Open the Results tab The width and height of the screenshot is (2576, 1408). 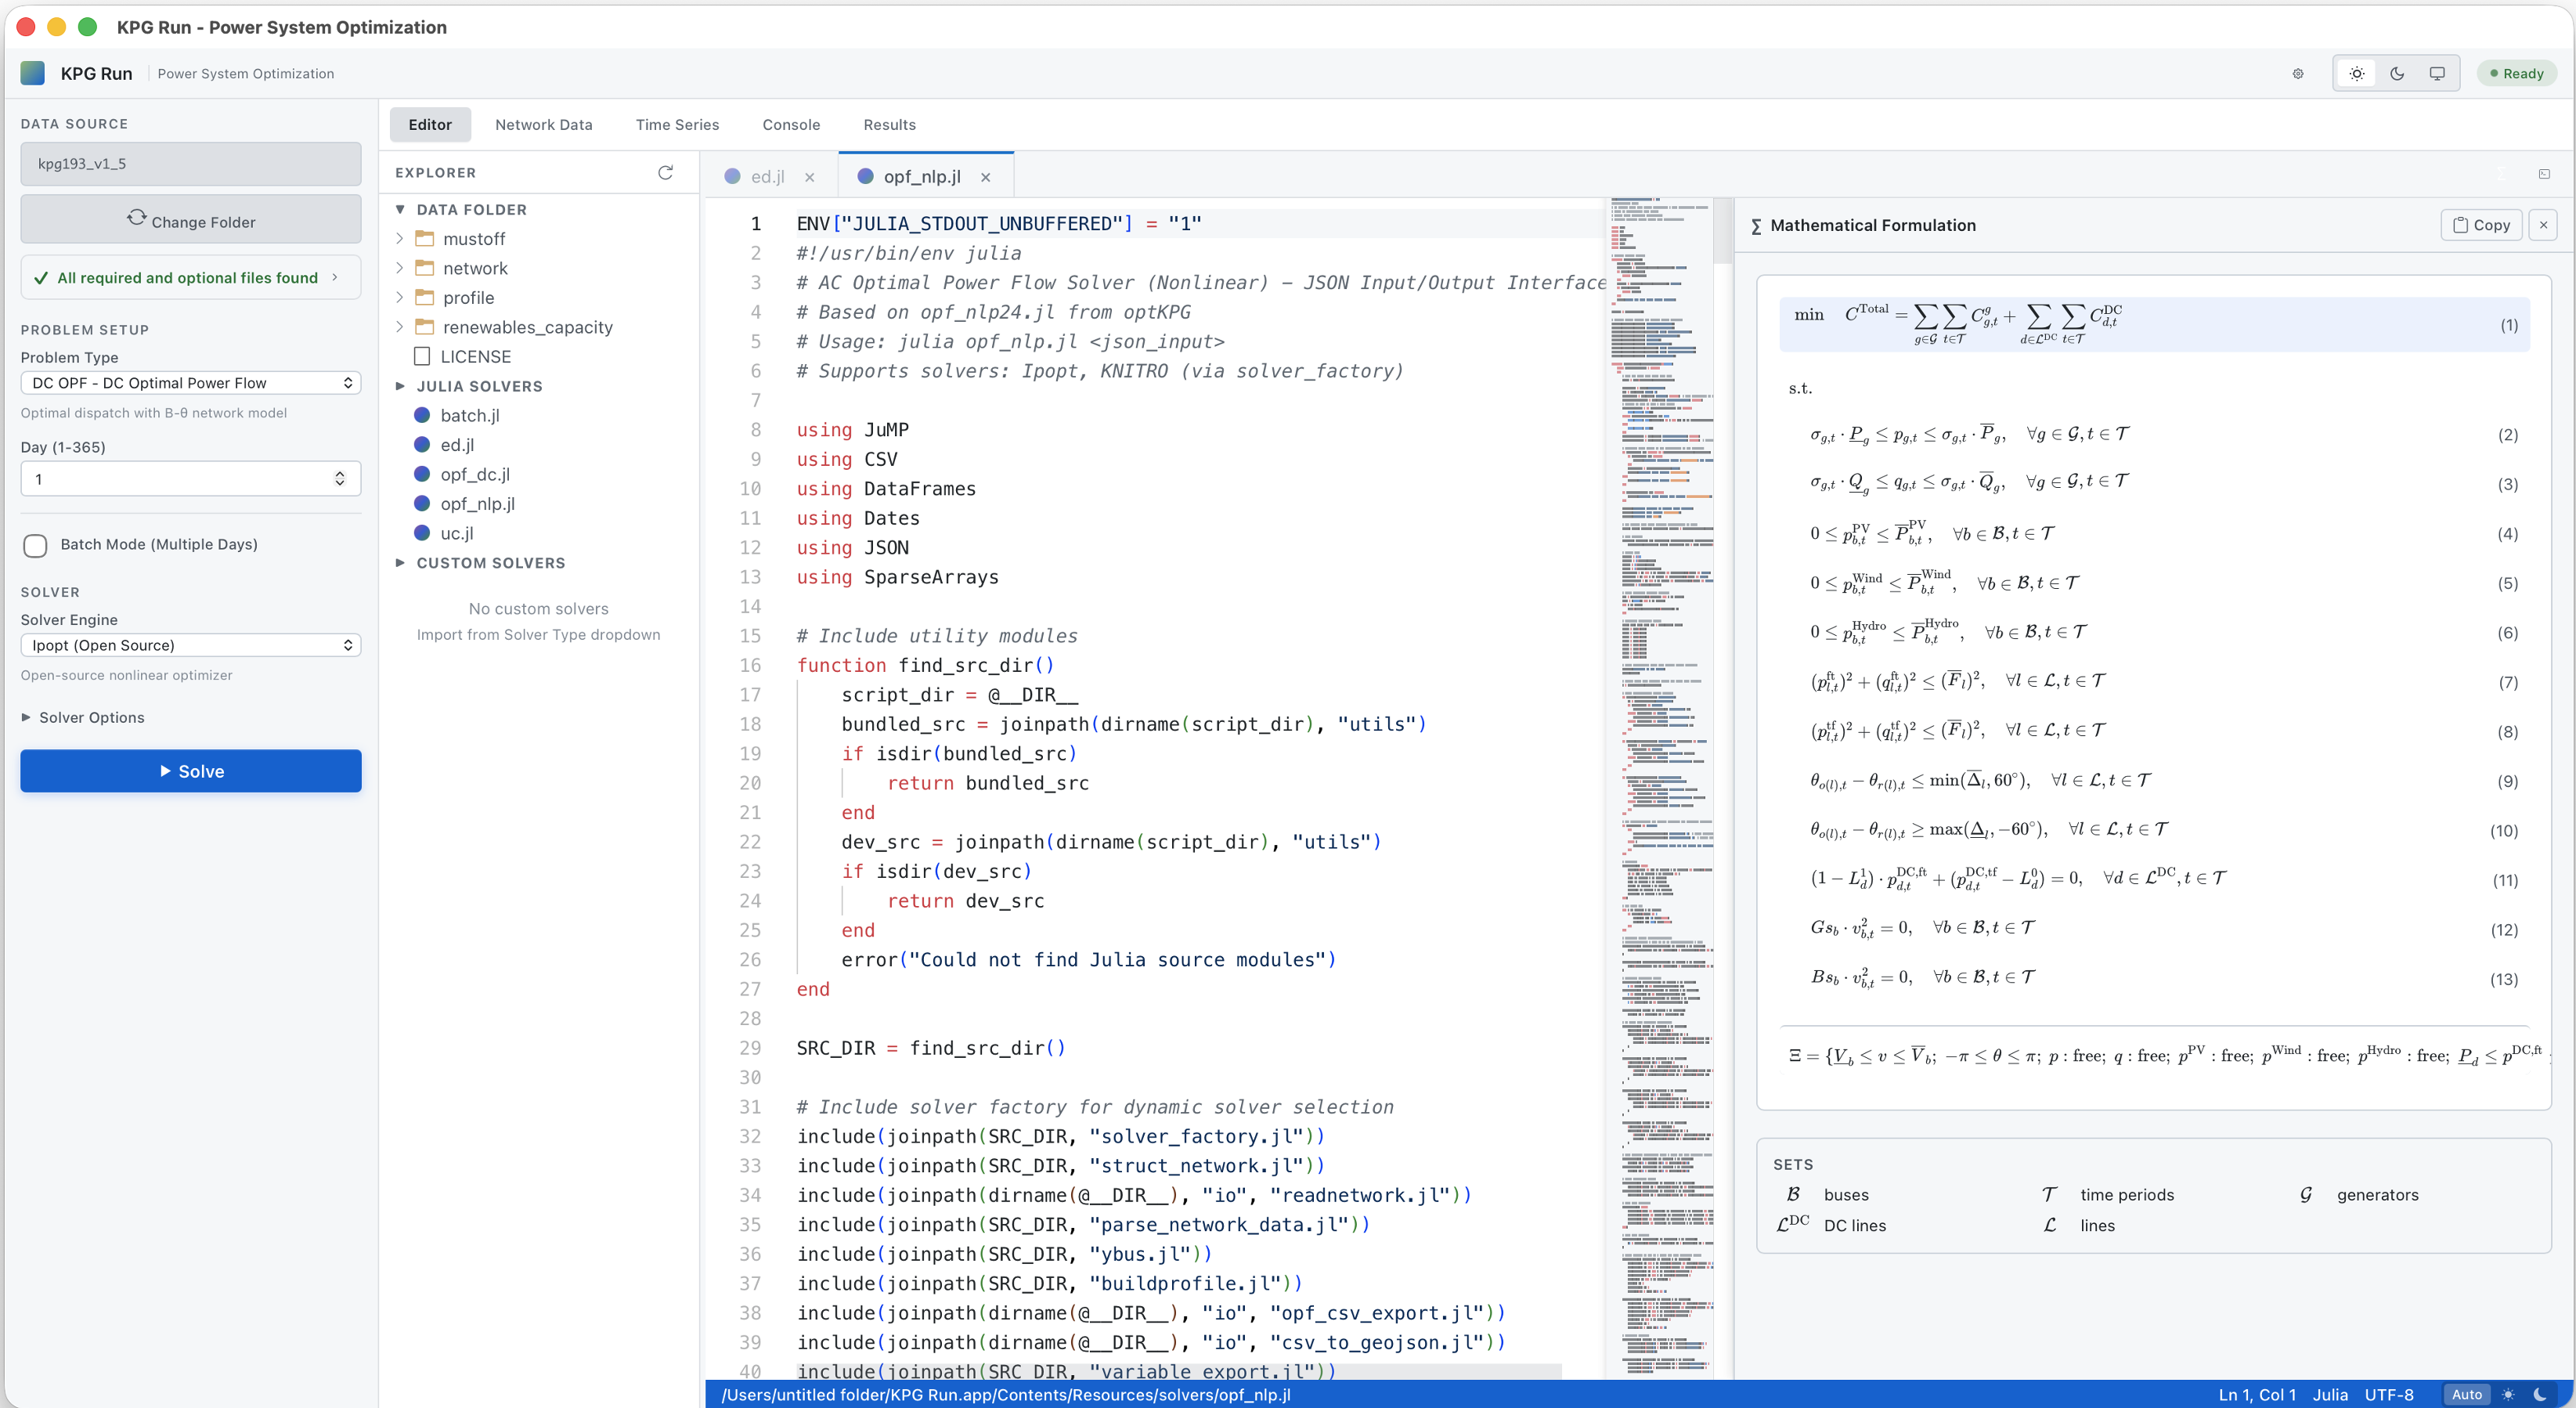889,124
